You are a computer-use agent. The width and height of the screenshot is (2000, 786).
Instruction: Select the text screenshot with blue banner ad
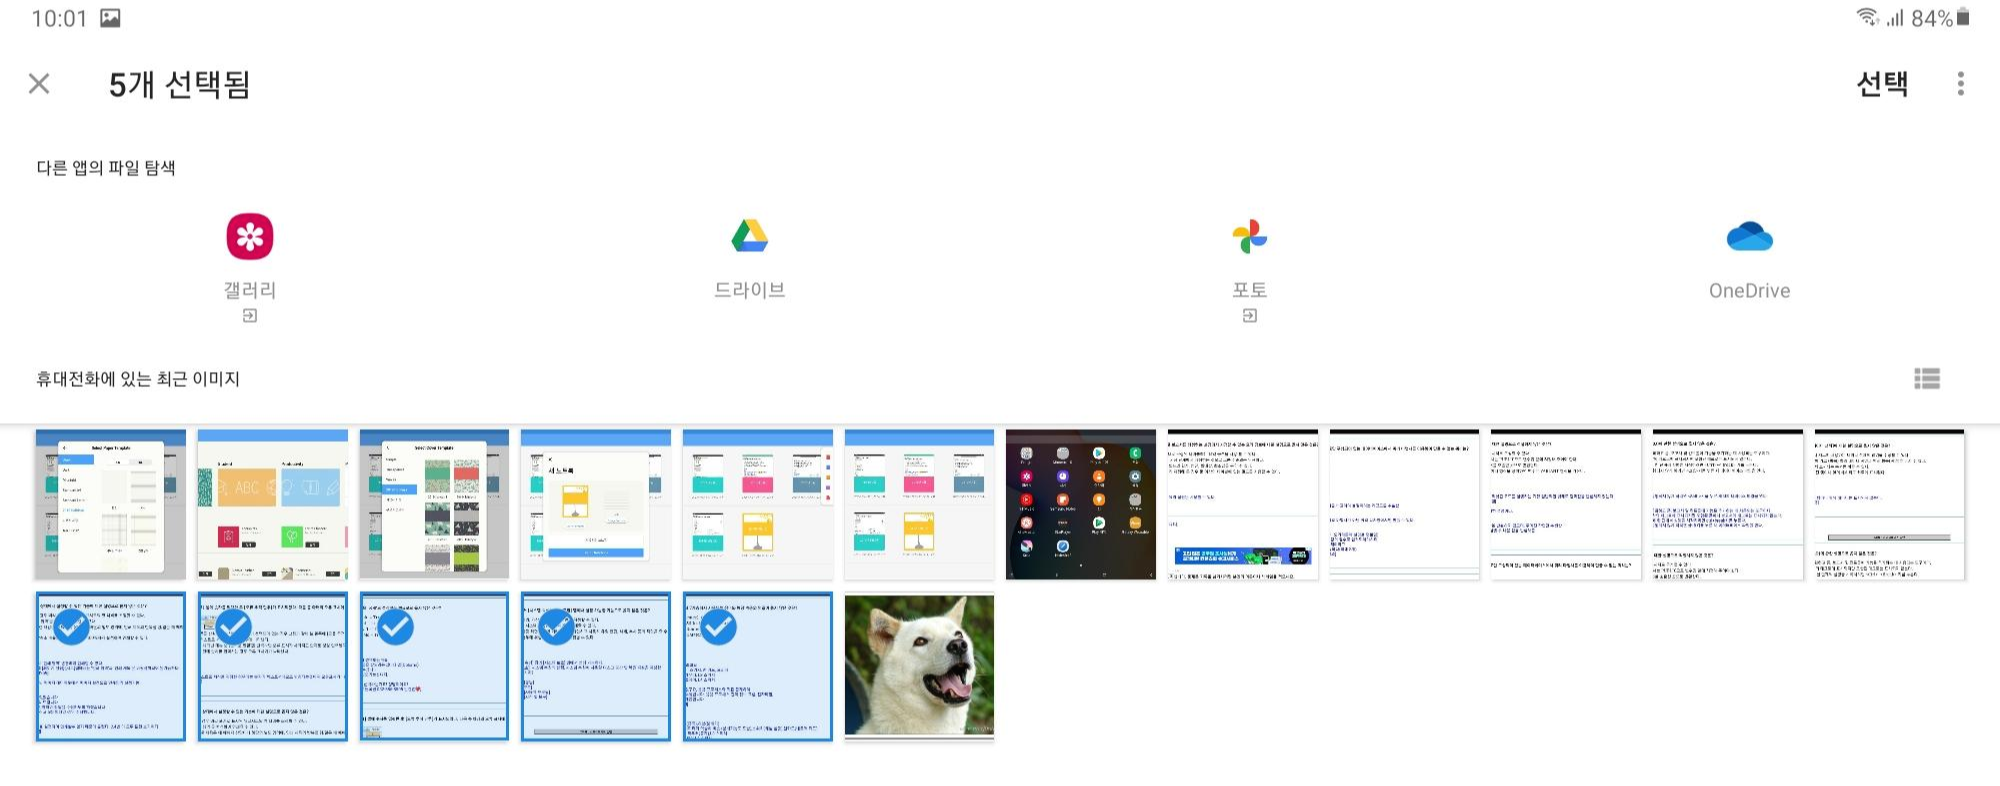pos(1242,504)
